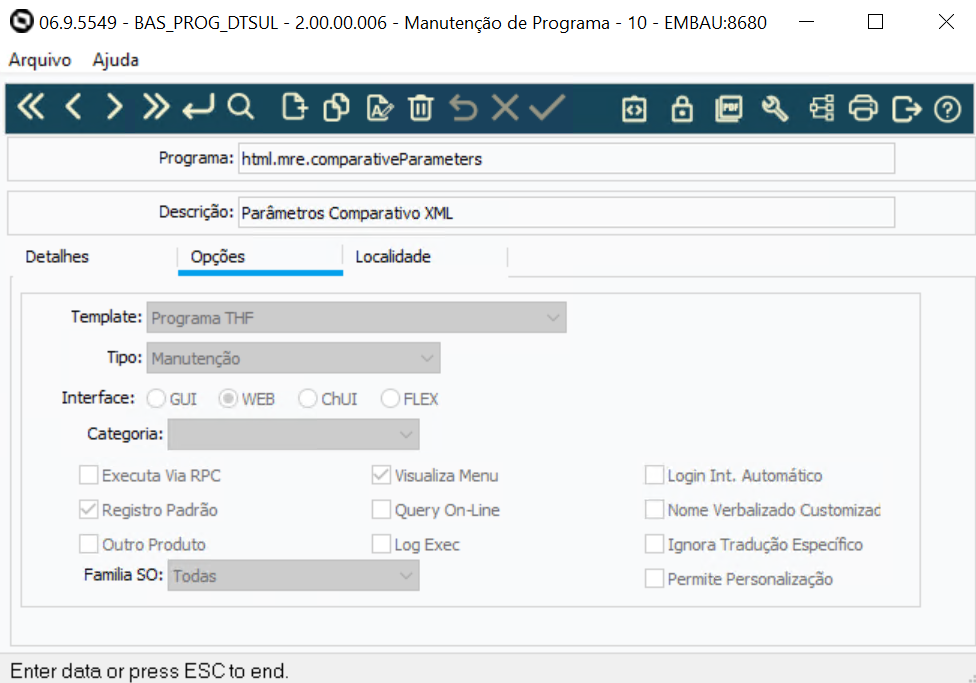Open the Familia SO dropdown
The image size is (976, 683).
pyautogui.click(x=293, y=575)
